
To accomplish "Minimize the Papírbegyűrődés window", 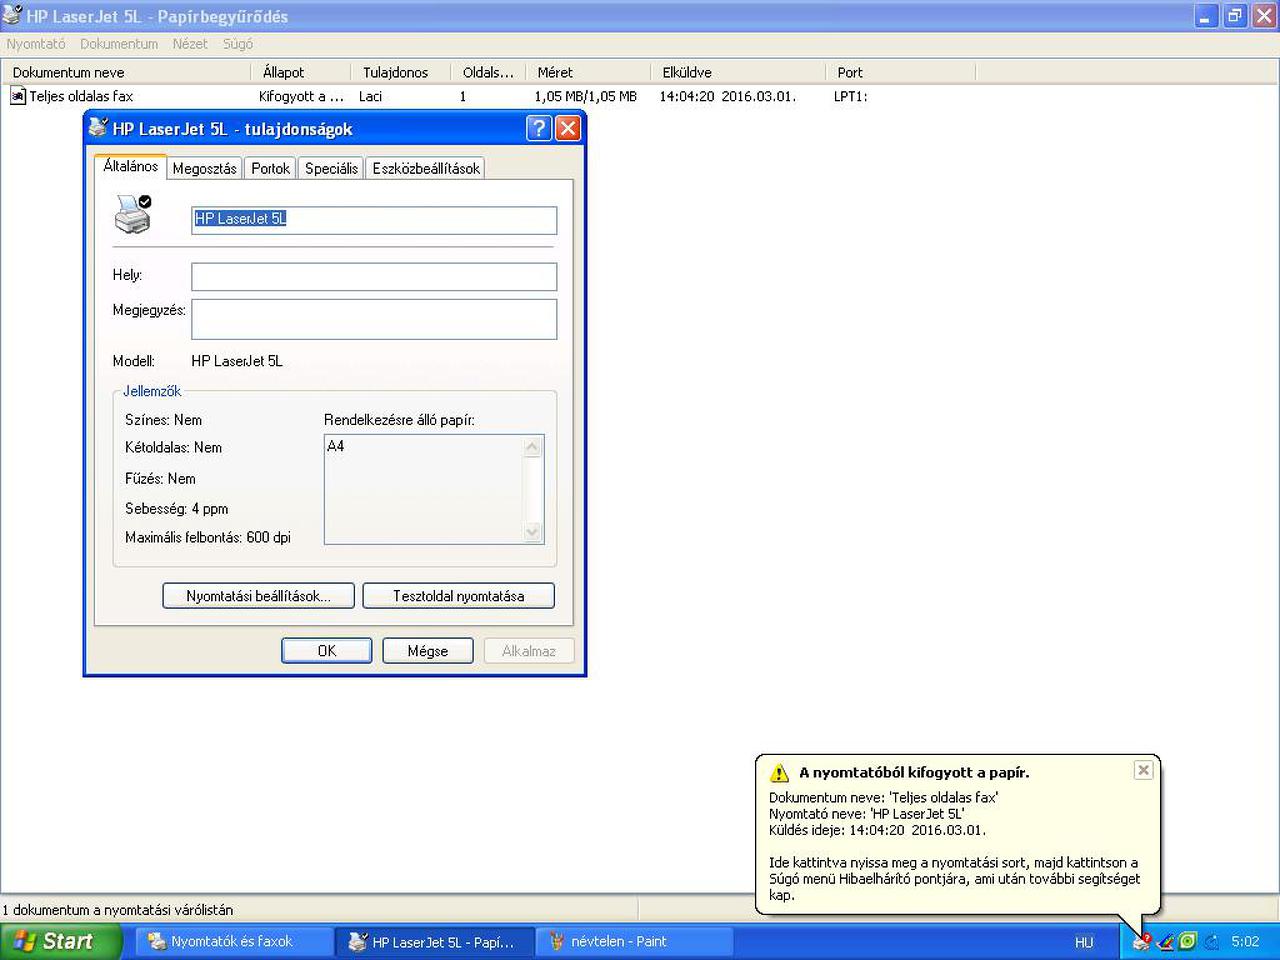I will point(1207,16).
